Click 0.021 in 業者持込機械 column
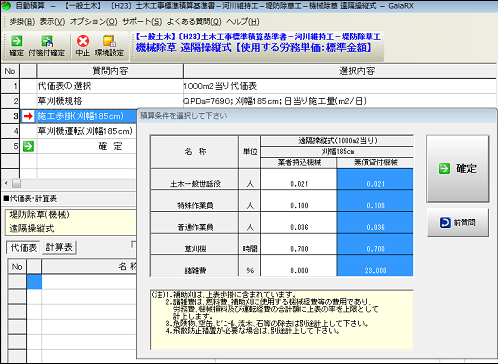This screenshot has height=364, width=498. (299, 184)
